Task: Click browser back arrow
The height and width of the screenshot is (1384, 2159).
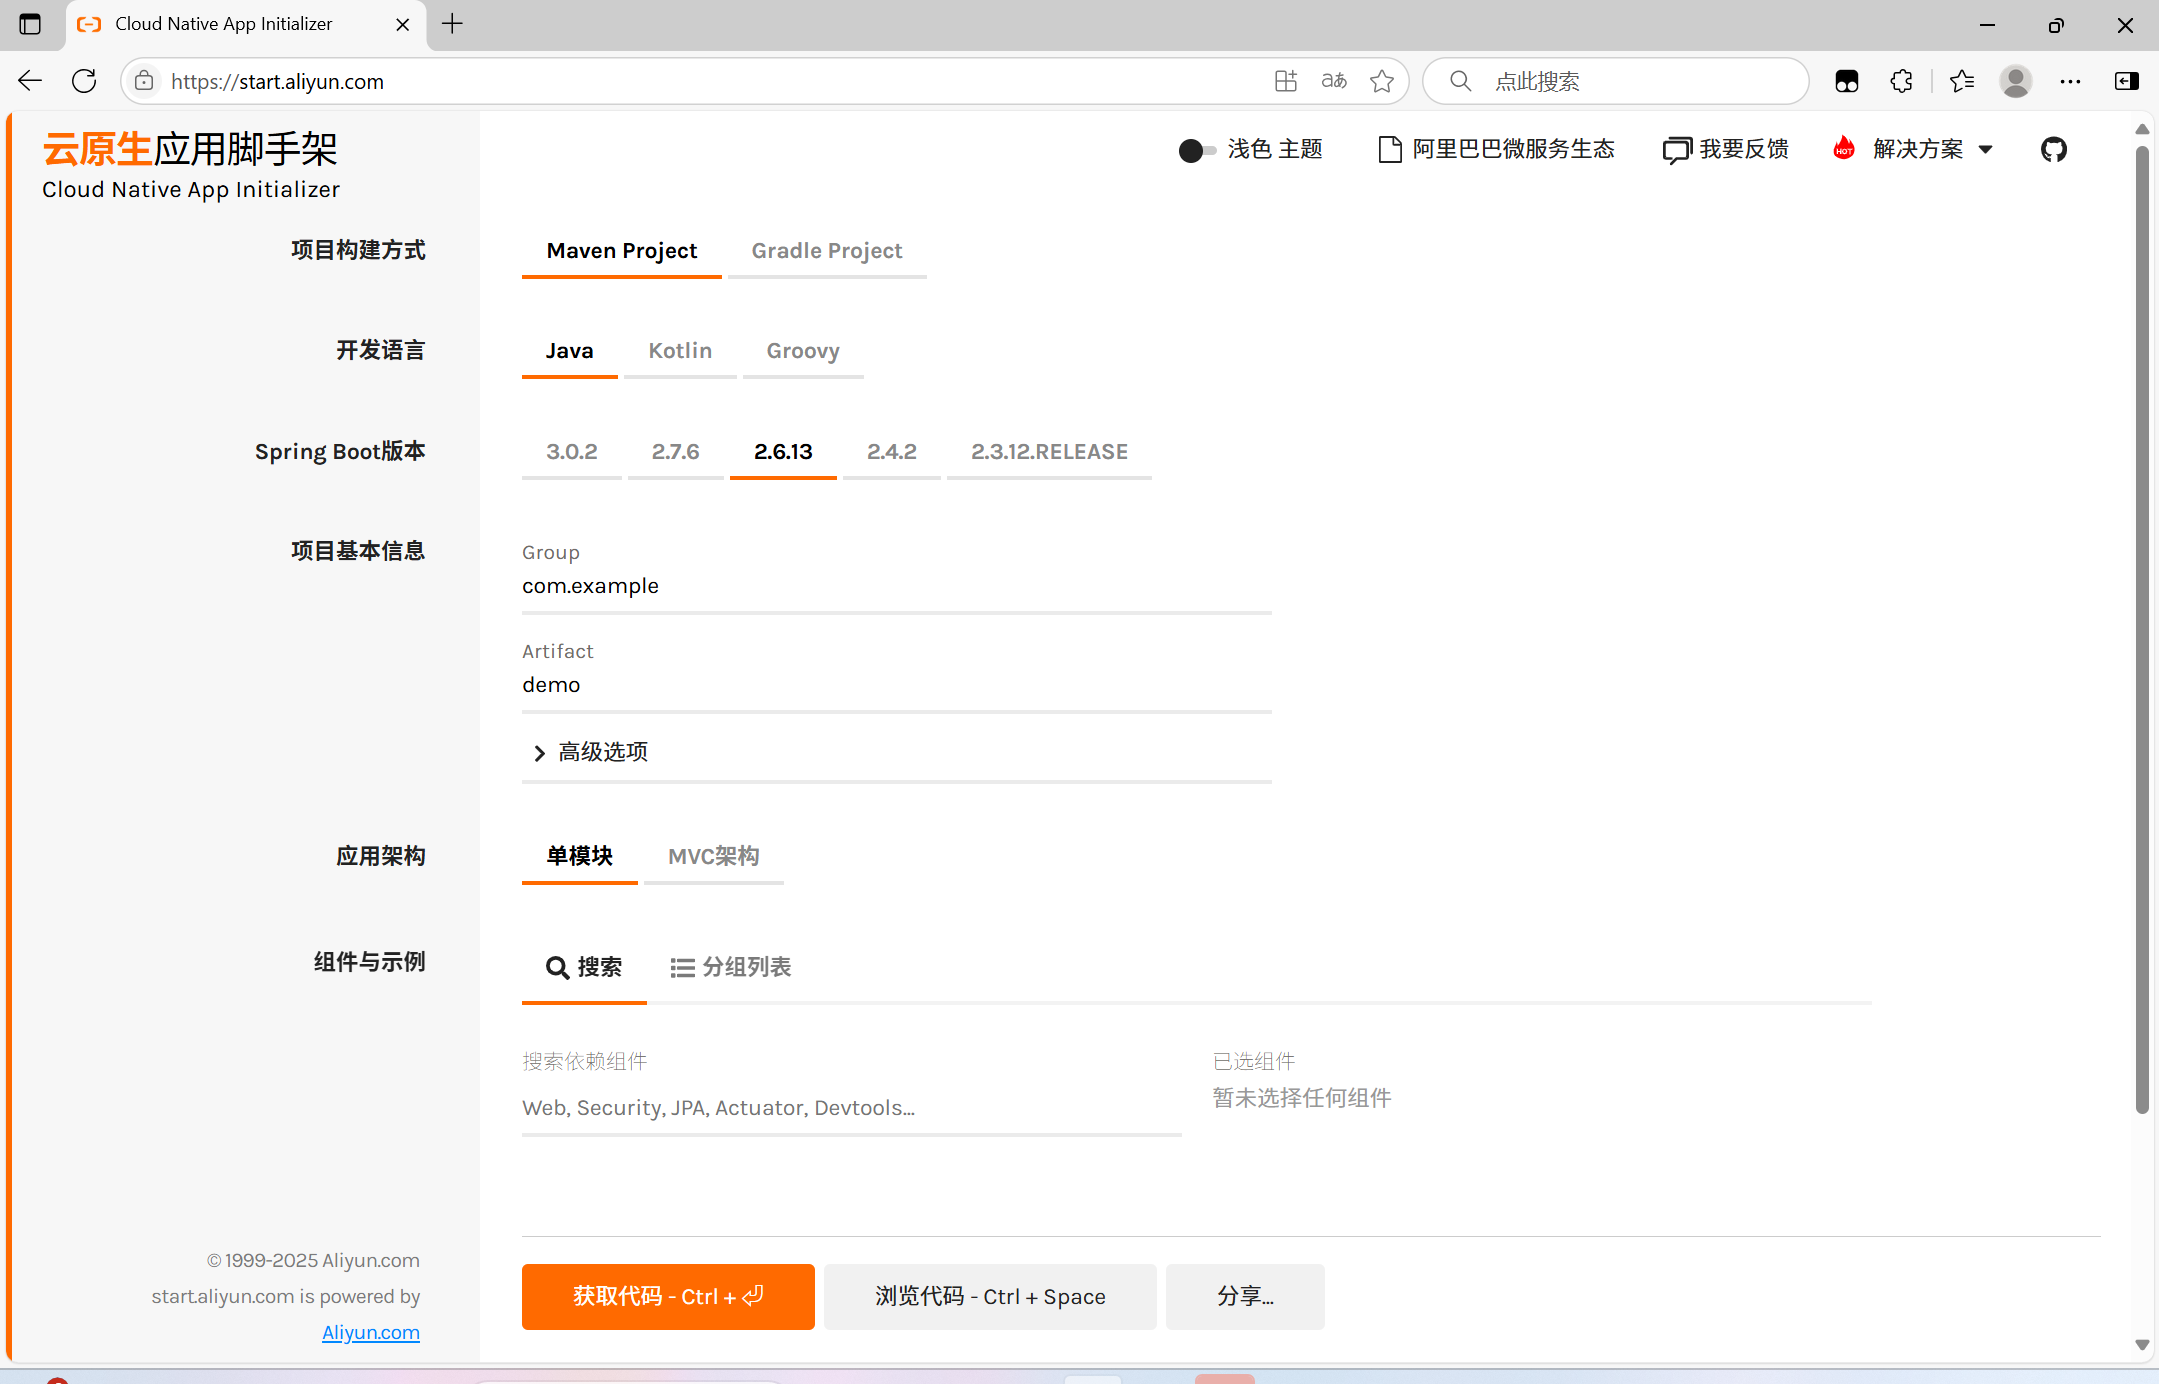Action: pyautogui.click(x=30, y=81)
